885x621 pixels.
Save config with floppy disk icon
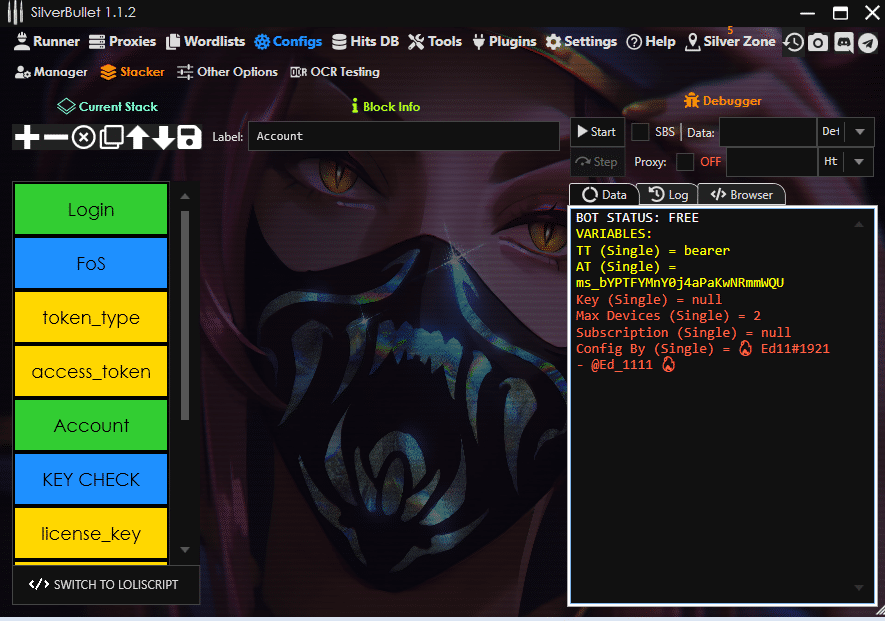(189, 137)
